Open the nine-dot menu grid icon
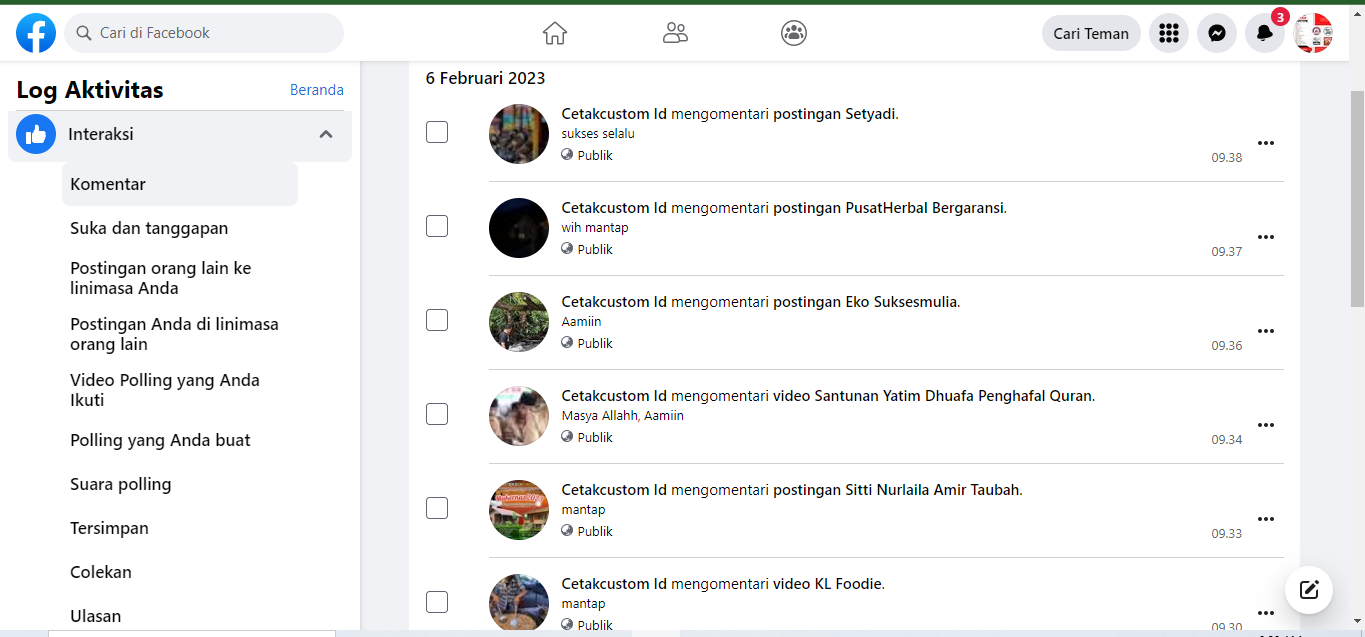1365x637 pixels. click(1169, 33)
